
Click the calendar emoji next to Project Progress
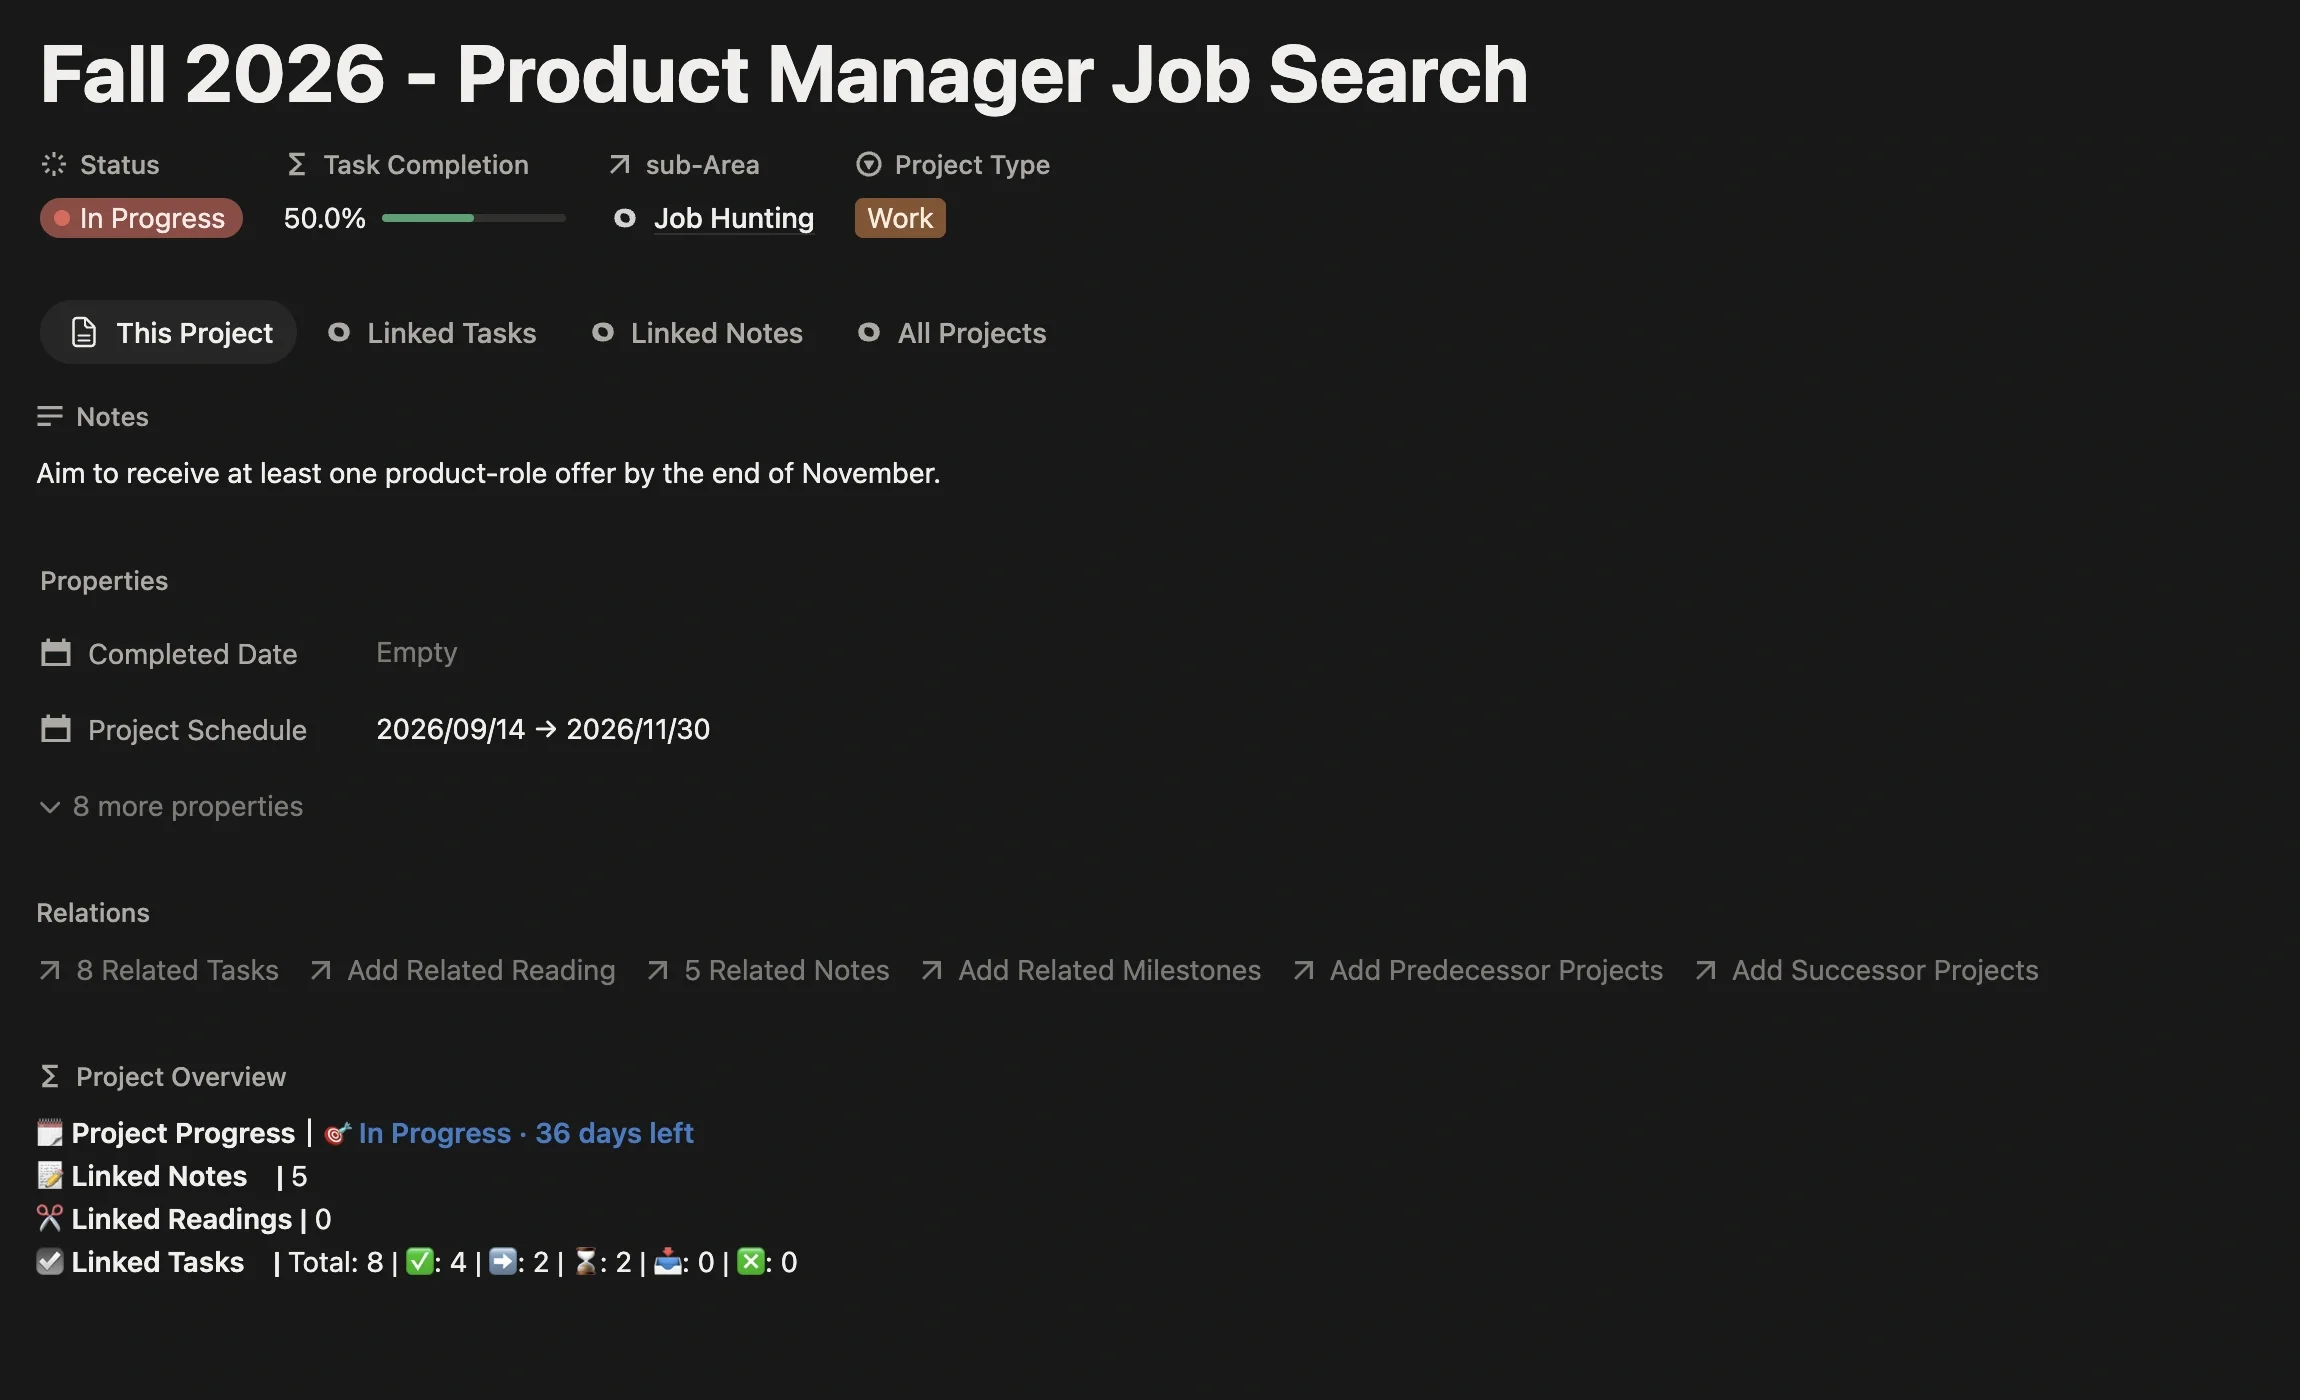50,1133
